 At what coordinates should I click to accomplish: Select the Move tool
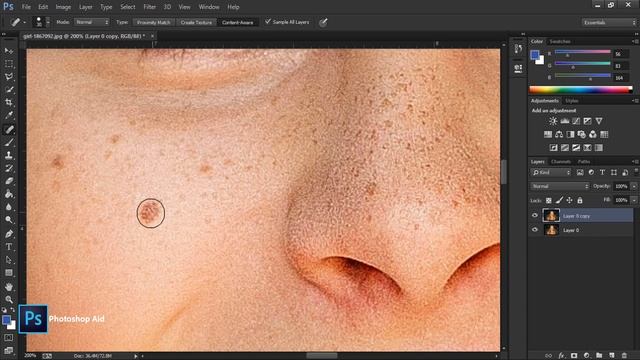(9, 51)
